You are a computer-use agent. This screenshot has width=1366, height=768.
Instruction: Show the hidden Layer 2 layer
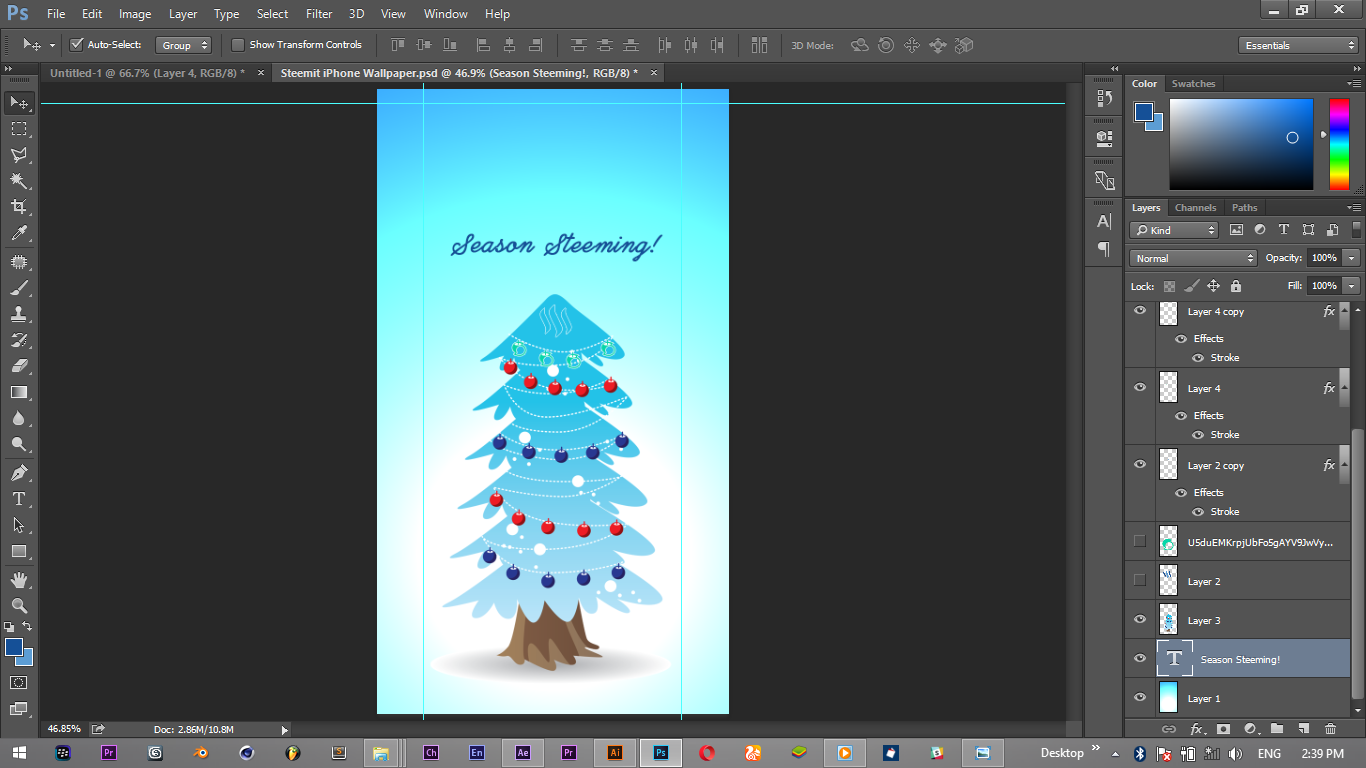(x=1140, y=580)
